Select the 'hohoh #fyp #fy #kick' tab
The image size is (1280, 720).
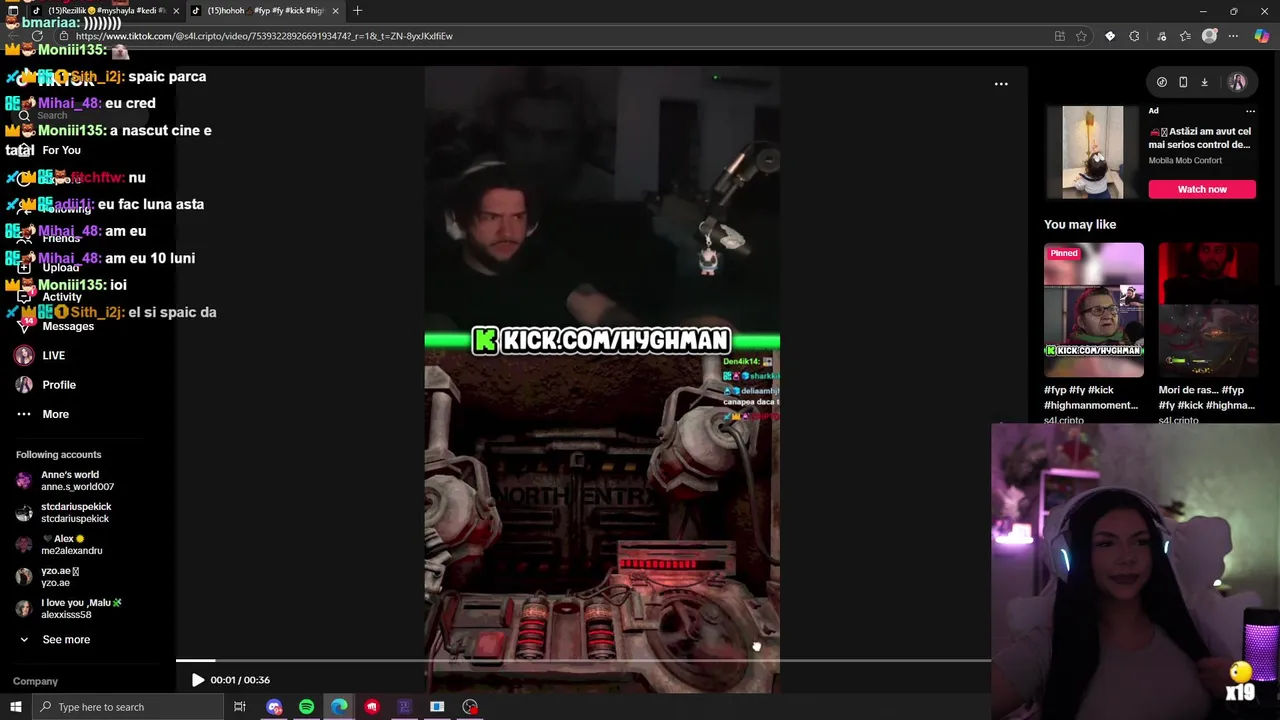pos(265,11)
